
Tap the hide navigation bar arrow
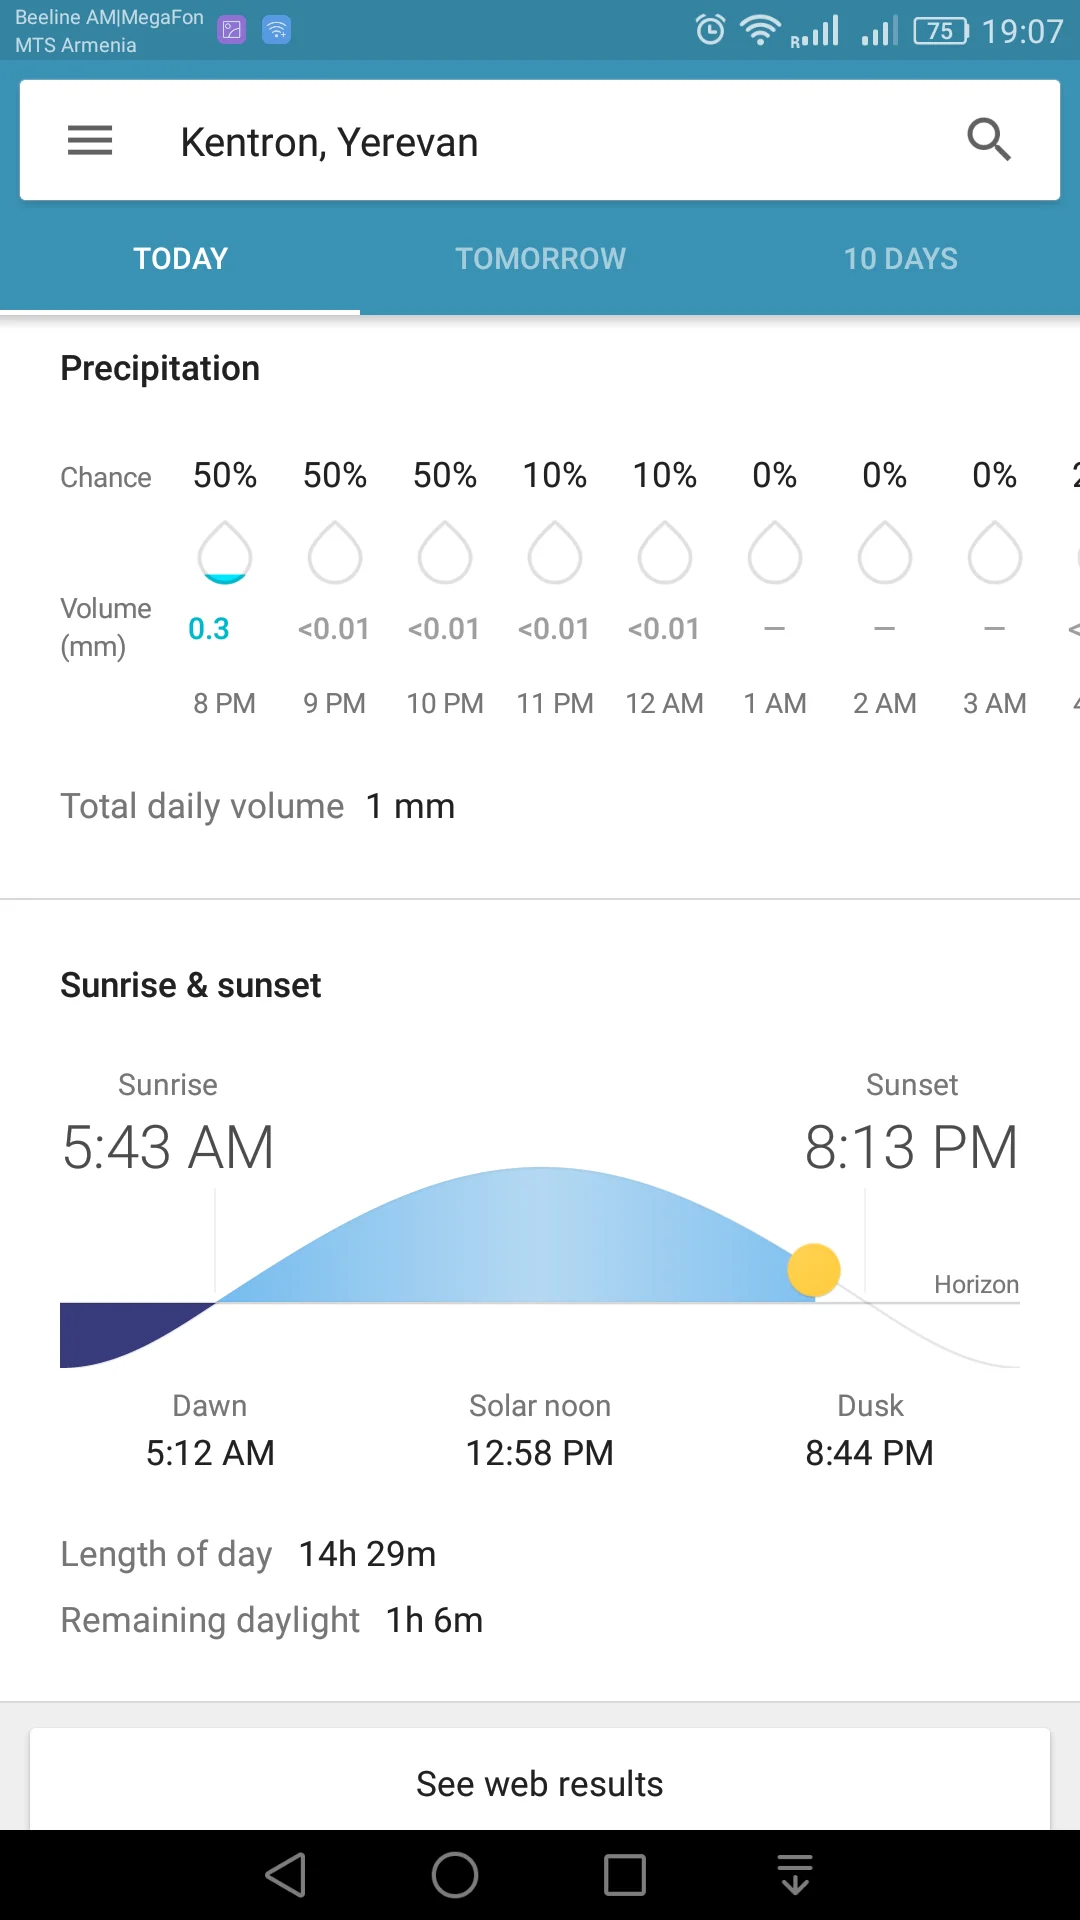point(795,1875)
